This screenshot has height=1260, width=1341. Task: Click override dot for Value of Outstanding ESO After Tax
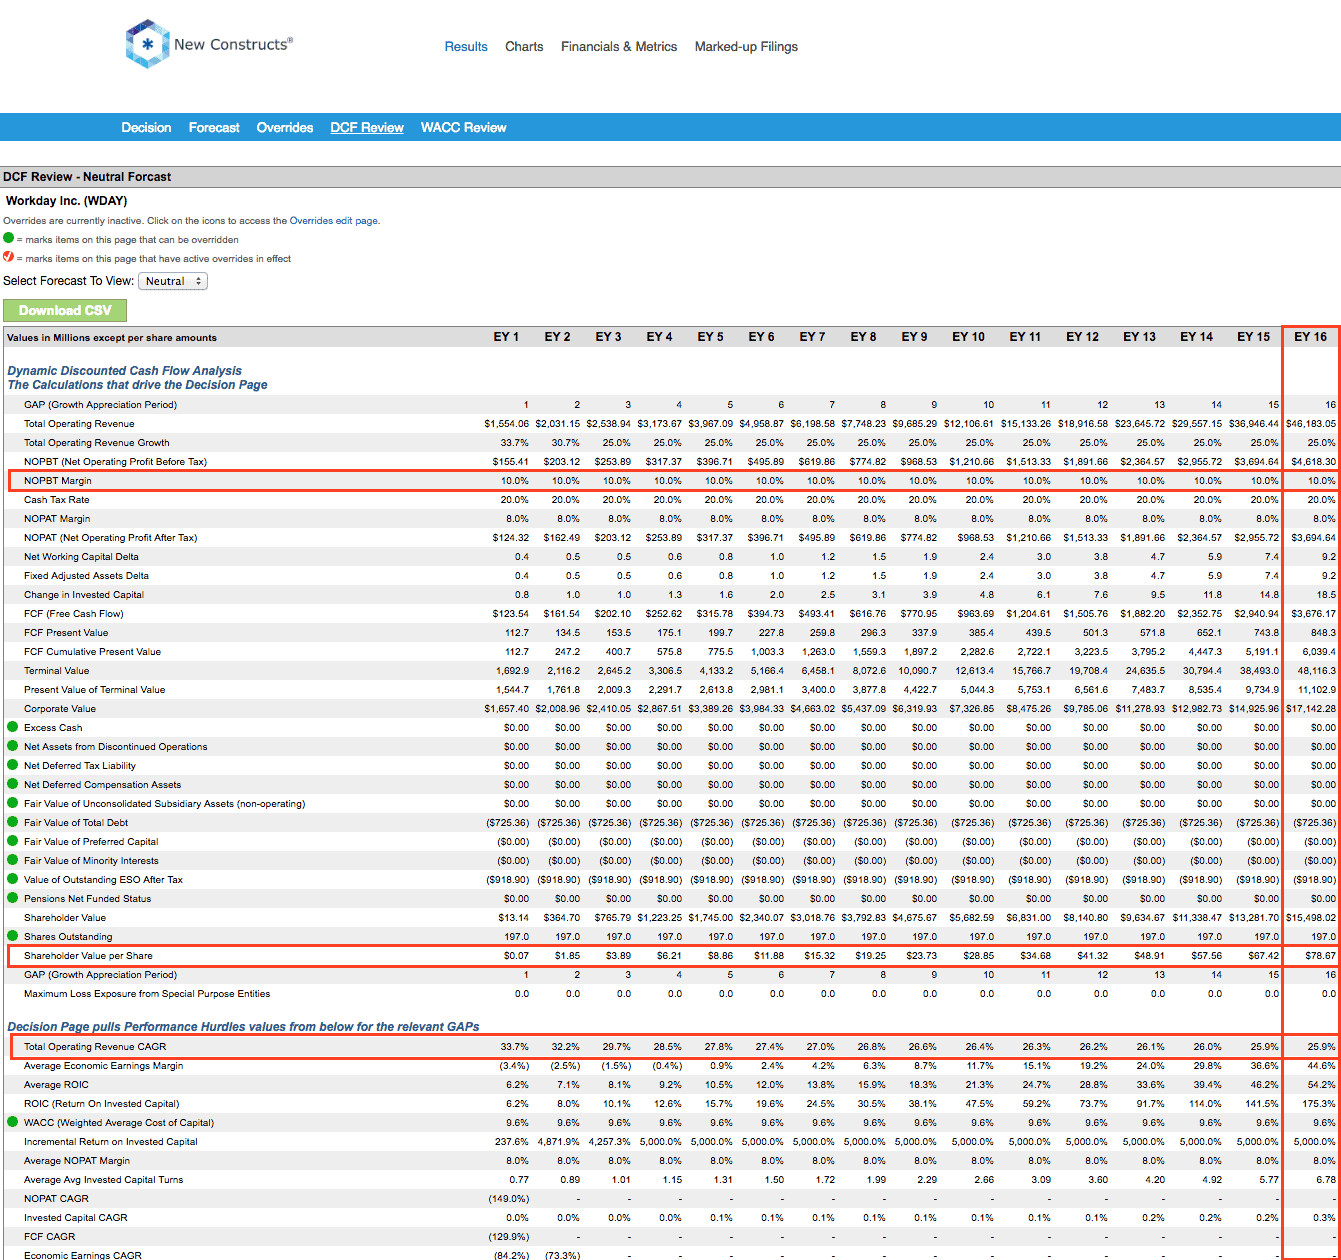click(12, 879)
